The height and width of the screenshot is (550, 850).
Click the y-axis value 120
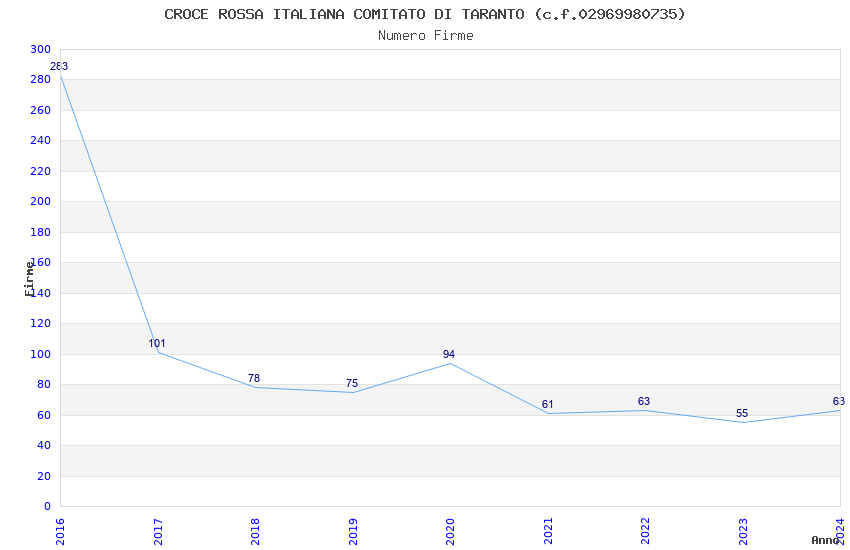click(x=41, y=323)
